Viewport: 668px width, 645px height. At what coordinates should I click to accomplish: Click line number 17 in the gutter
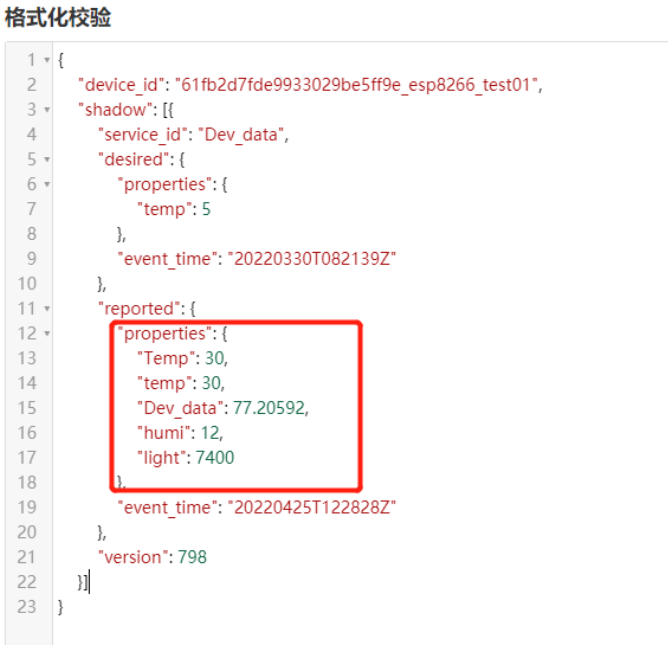click(27, 458)
